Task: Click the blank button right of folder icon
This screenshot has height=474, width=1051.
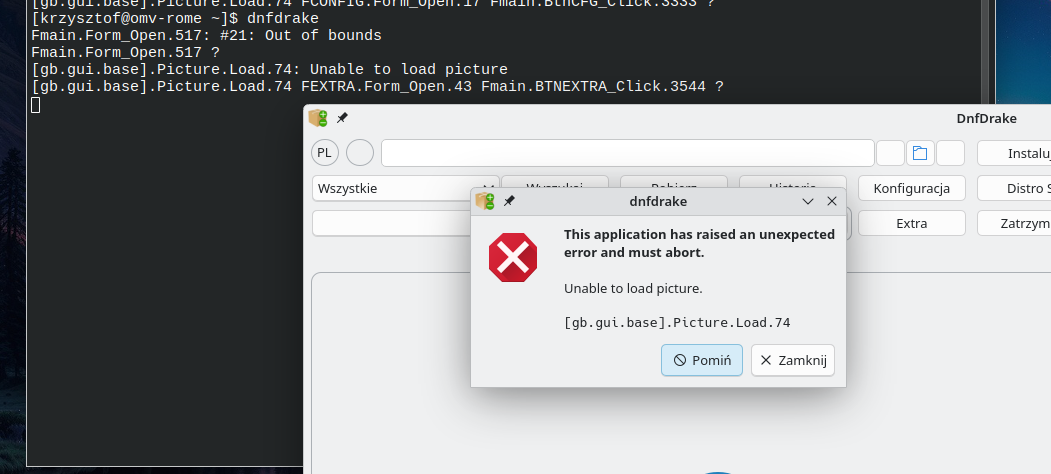Action: click(x=950, y=153)
